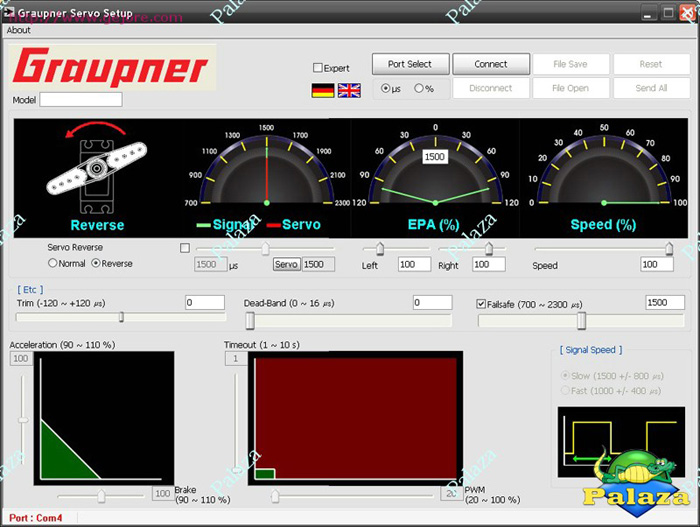Click the Servo button beside 1500
700x527 pixels.
tap(287, 264)
